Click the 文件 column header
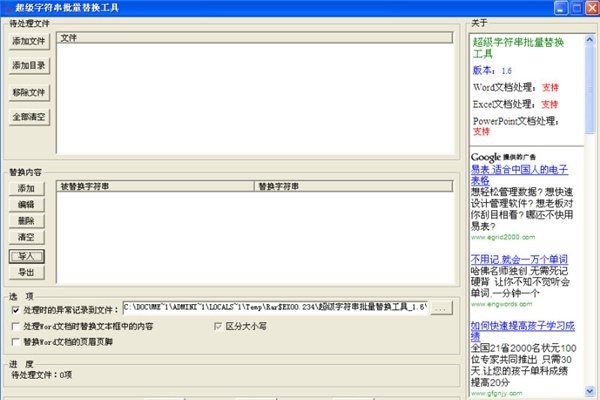The width and height of the screenshot is (600, 400). coord(254,38)
